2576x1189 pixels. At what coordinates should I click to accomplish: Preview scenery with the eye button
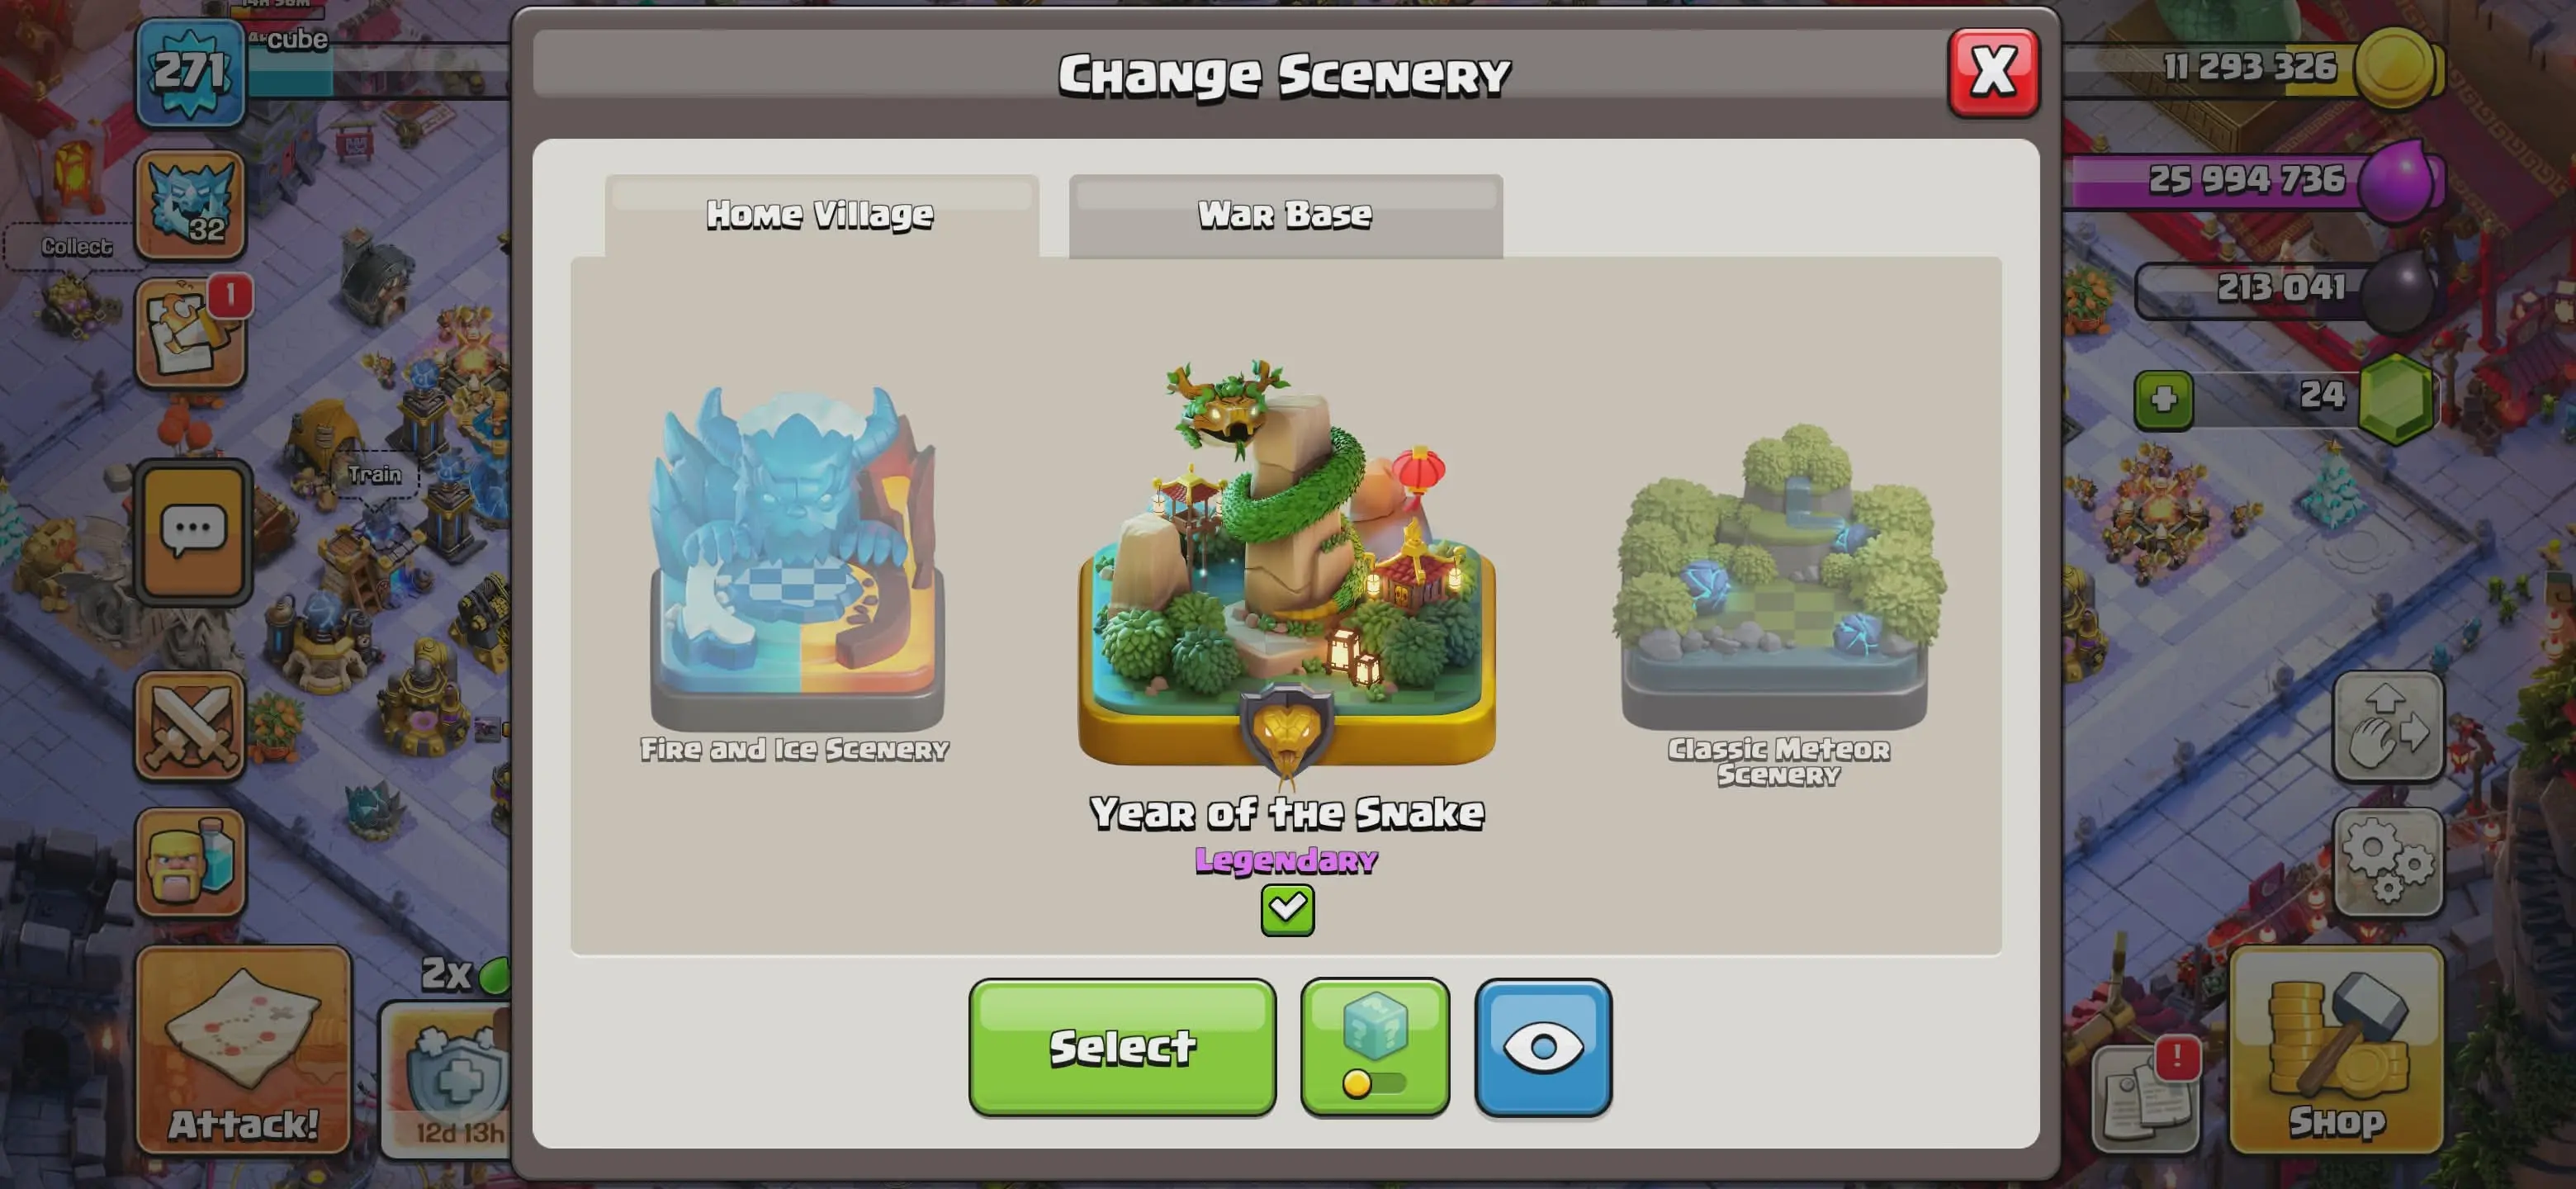point(1542,1047)
